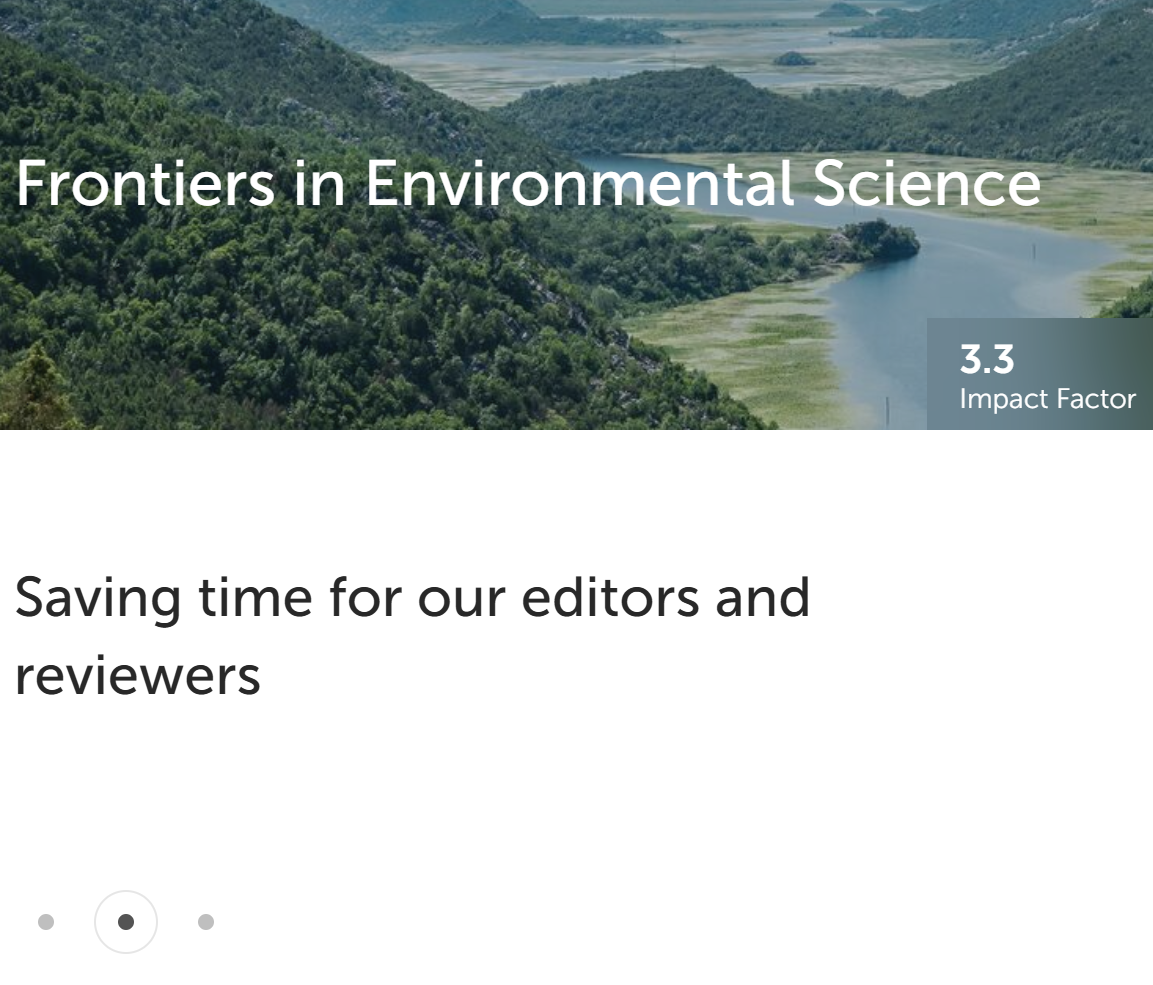Switch to the third carousel slide dot
Viewport: 1153px width, 985px height.
[206, 922]
